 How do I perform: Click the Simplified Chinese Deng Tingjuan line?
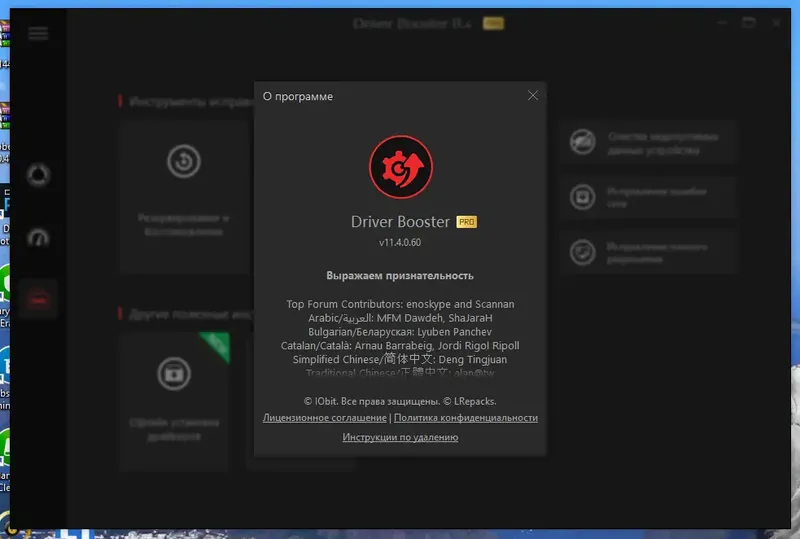click(400, 359)
